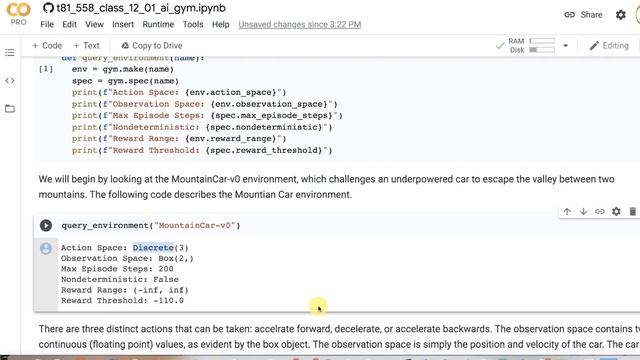The image size is (640, 360).
Task: Move cell up with the arrow icon
Action: coord(567,211)
